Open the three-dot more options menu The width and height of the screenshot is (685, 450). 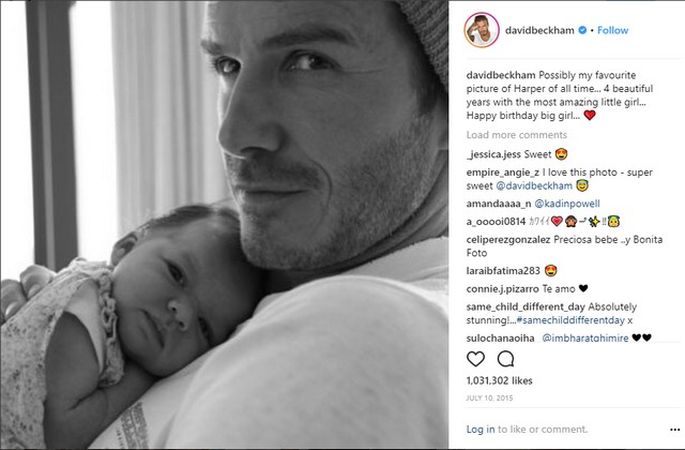click(675, 430)
